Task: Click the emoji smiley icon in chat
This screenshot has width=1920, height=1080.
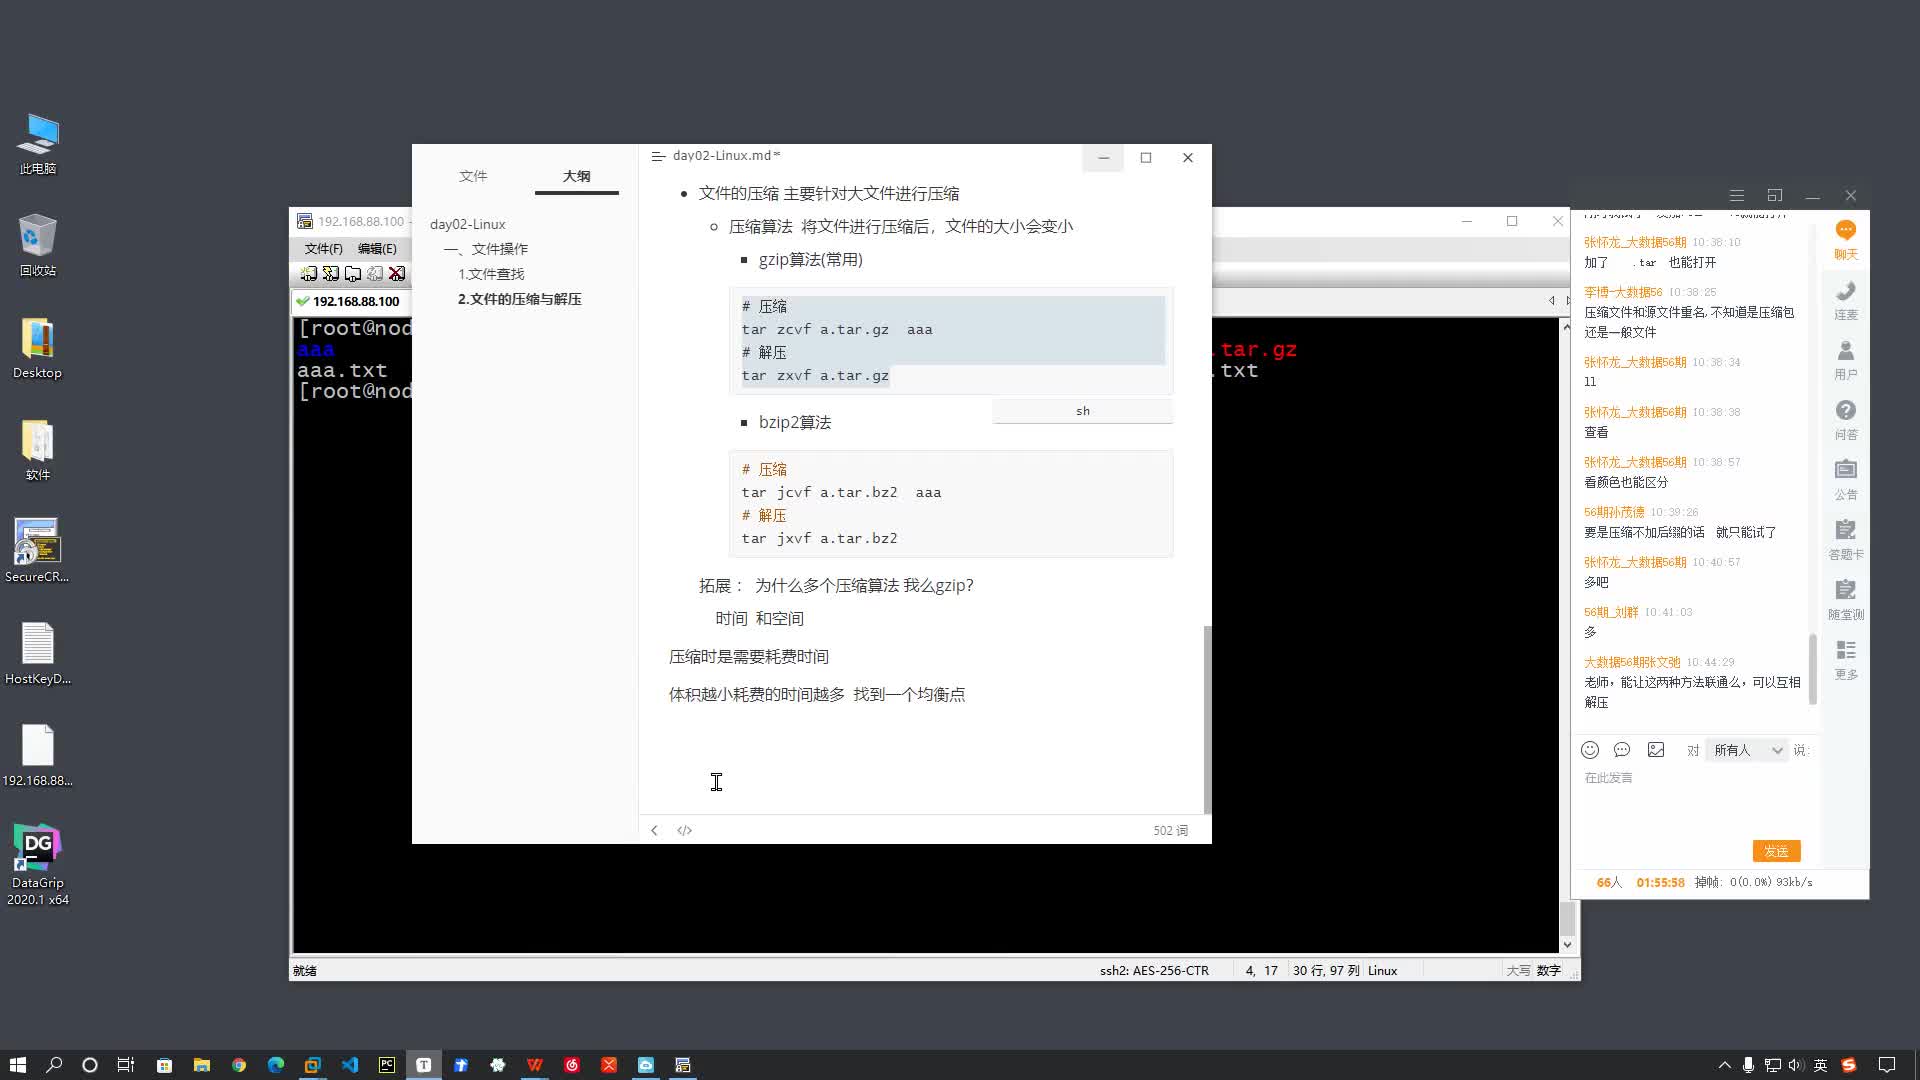Action: pos(1590,750)
